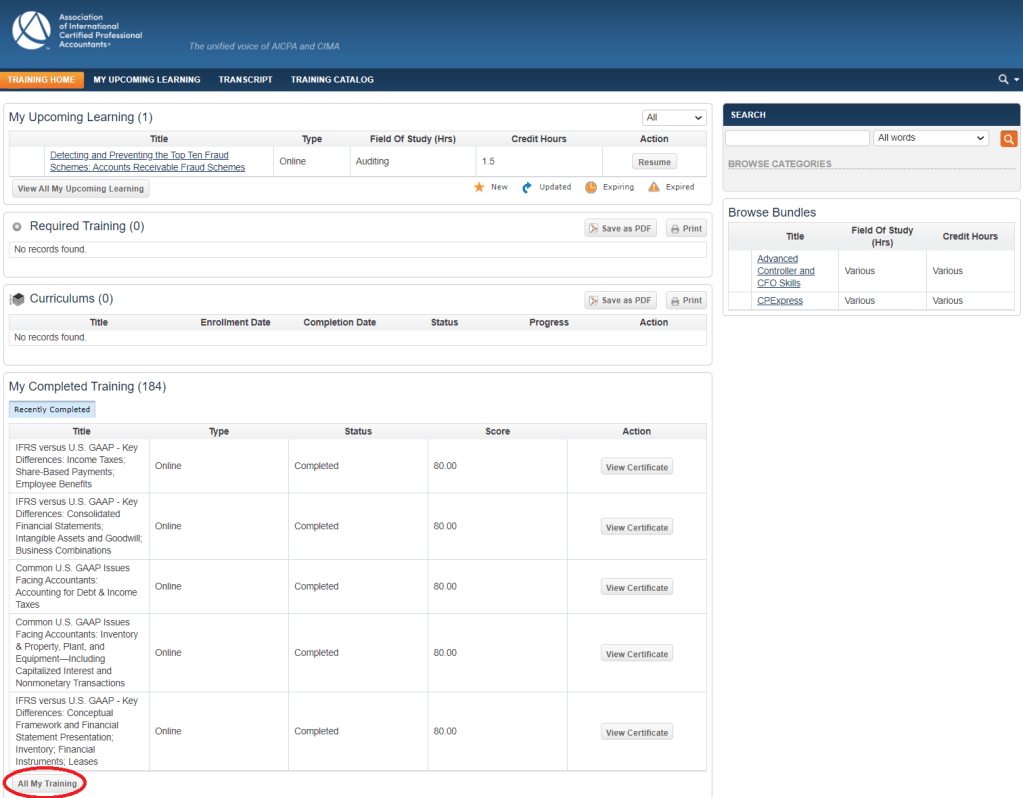This screenshot has height=798, width=1023.
Task: Click the orange search magnifier button
Action: (x=1008, y=139)
